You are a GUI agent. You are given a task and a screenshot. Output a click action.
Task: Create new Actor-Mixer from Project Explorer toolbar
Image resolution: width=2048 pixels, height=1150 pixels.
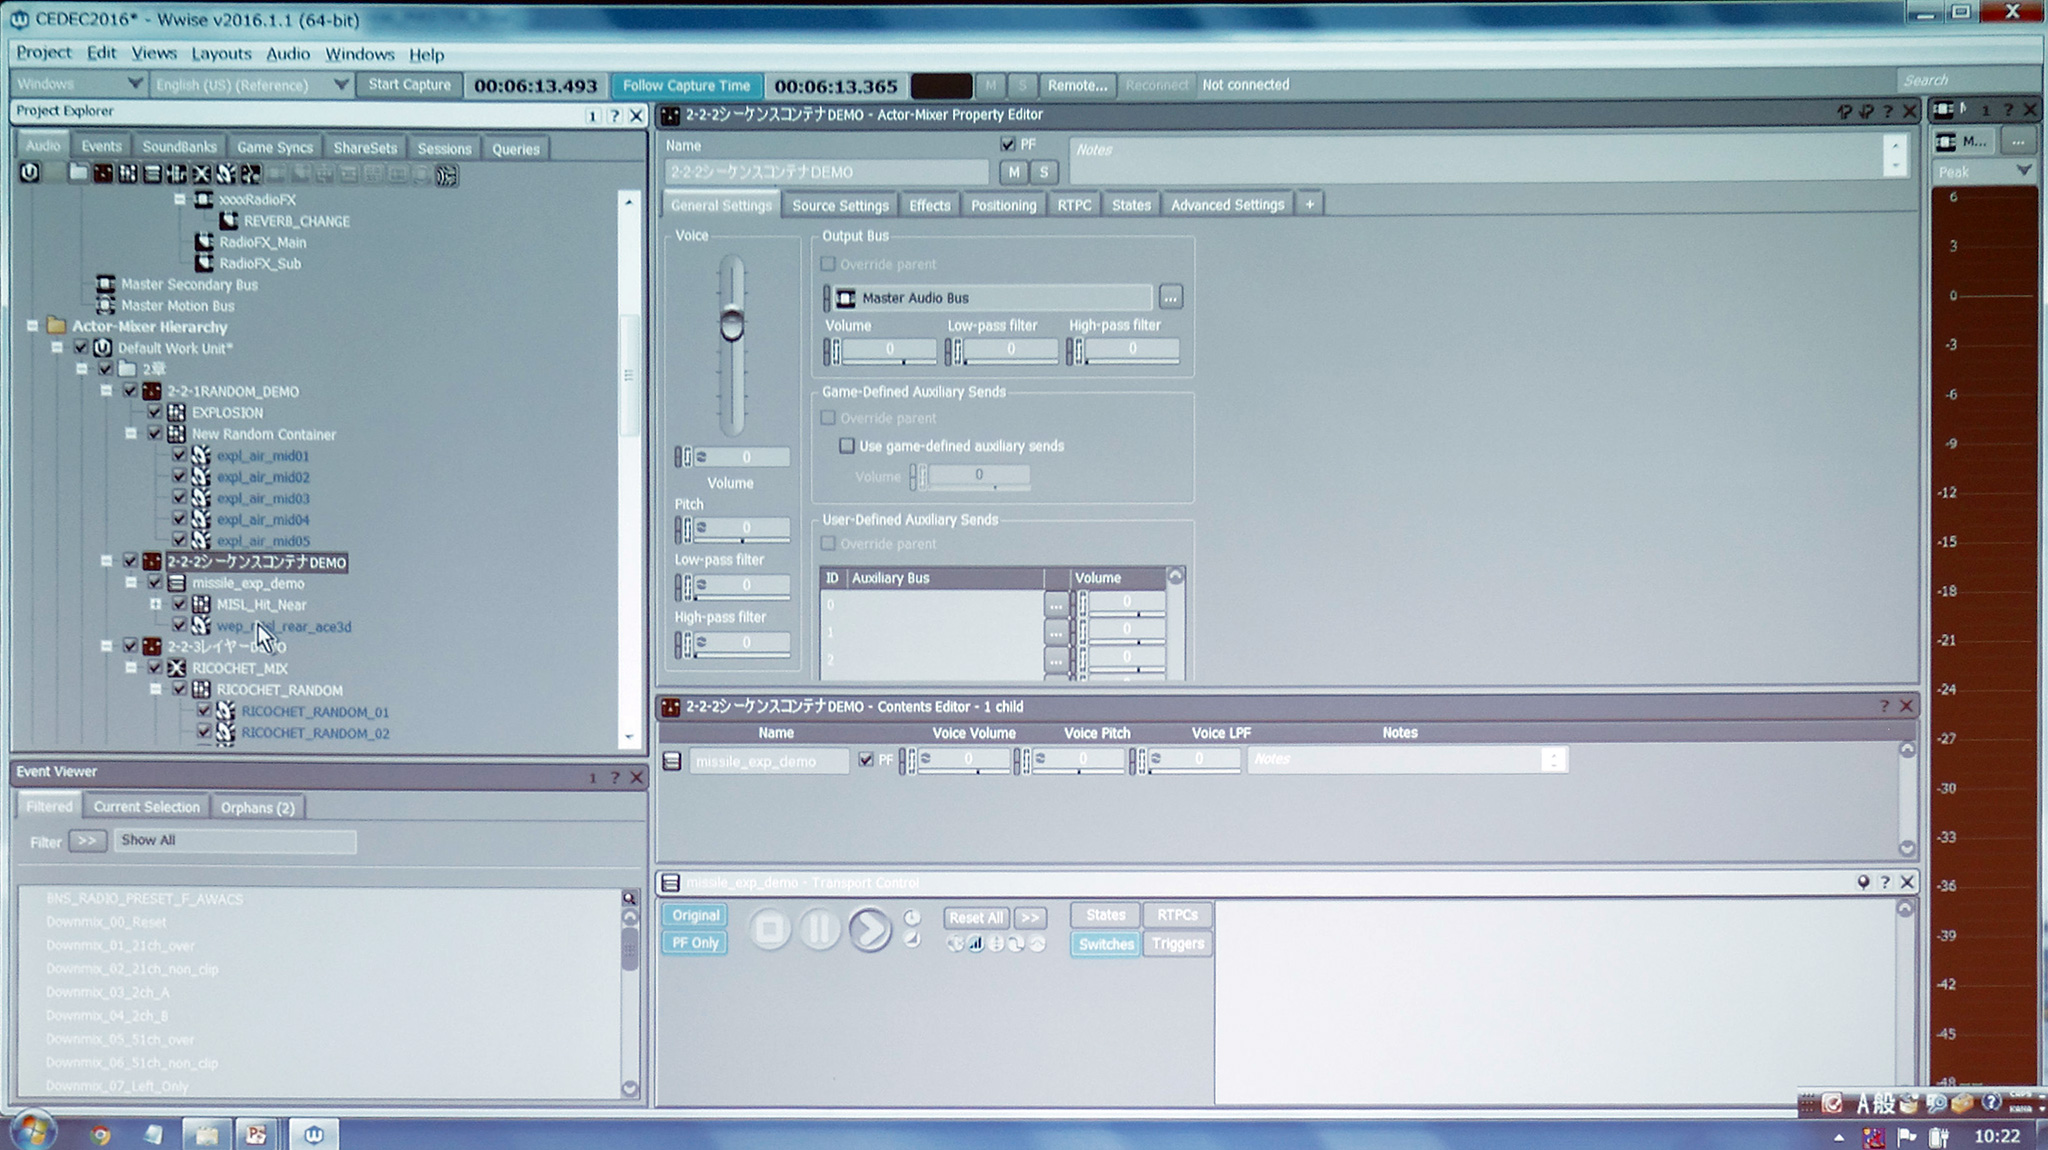pos(103,173)
